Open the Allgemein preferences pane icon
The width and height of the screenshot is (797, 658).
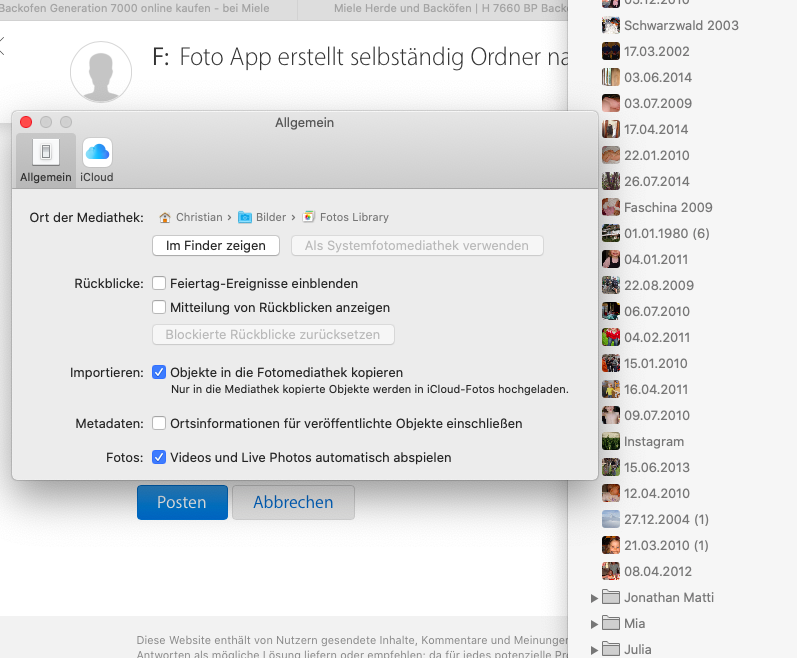(x=46, y=152)
